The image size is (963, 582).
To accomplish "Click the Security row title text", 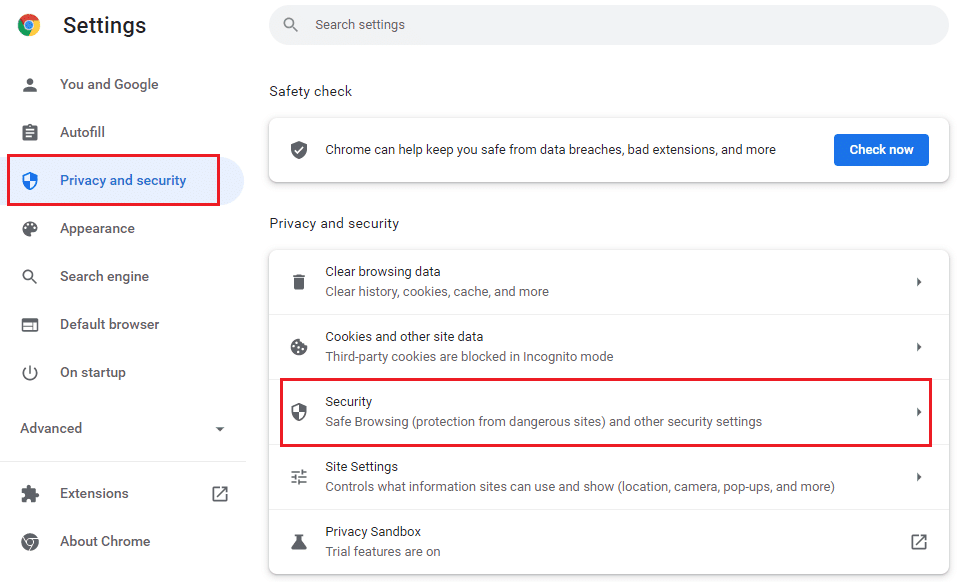I will pyautogui.click(x=349, y=402).
